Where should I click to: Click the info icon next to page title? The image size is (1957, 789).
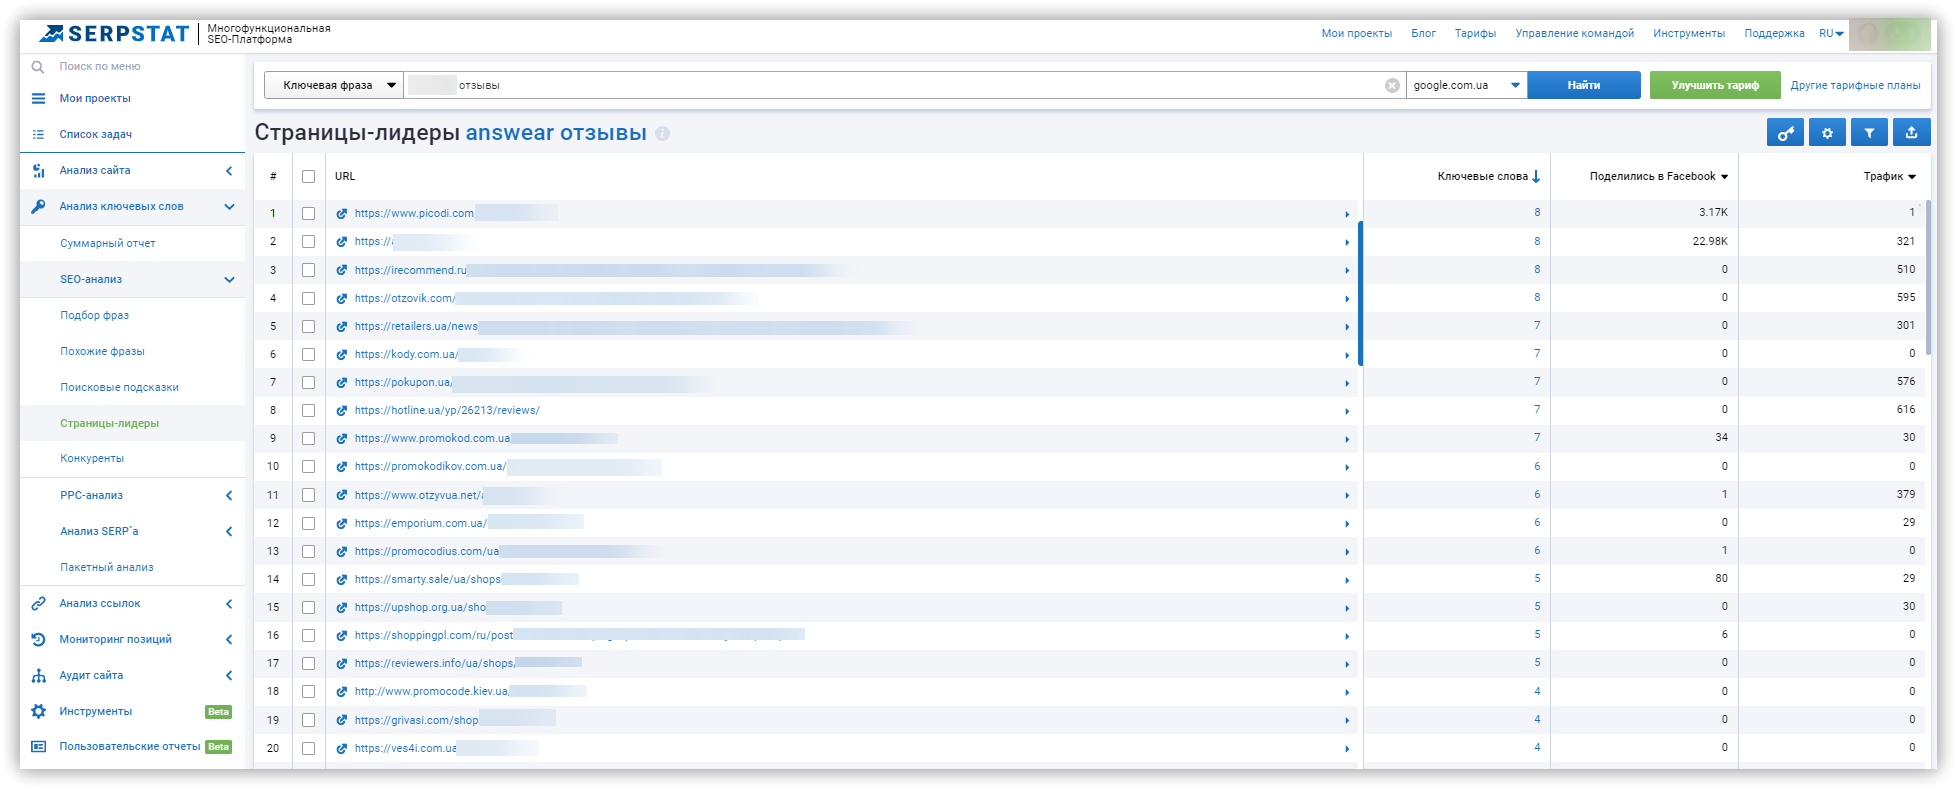pyautogui.click(x=662, y=134)
